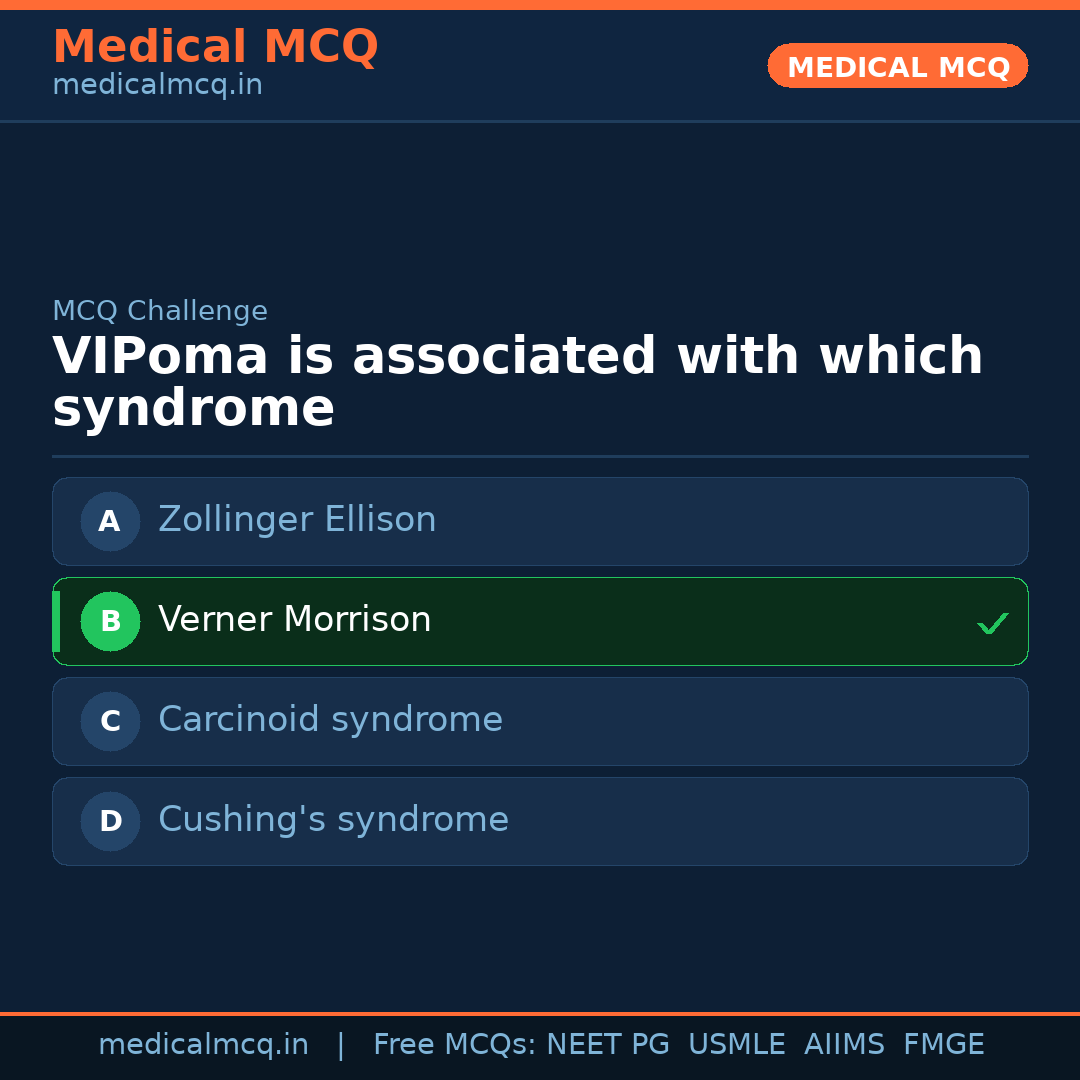Click the green B circle badge
Screen dimensions: 1080x1080
pyautogui.click(x=110, y=621)
